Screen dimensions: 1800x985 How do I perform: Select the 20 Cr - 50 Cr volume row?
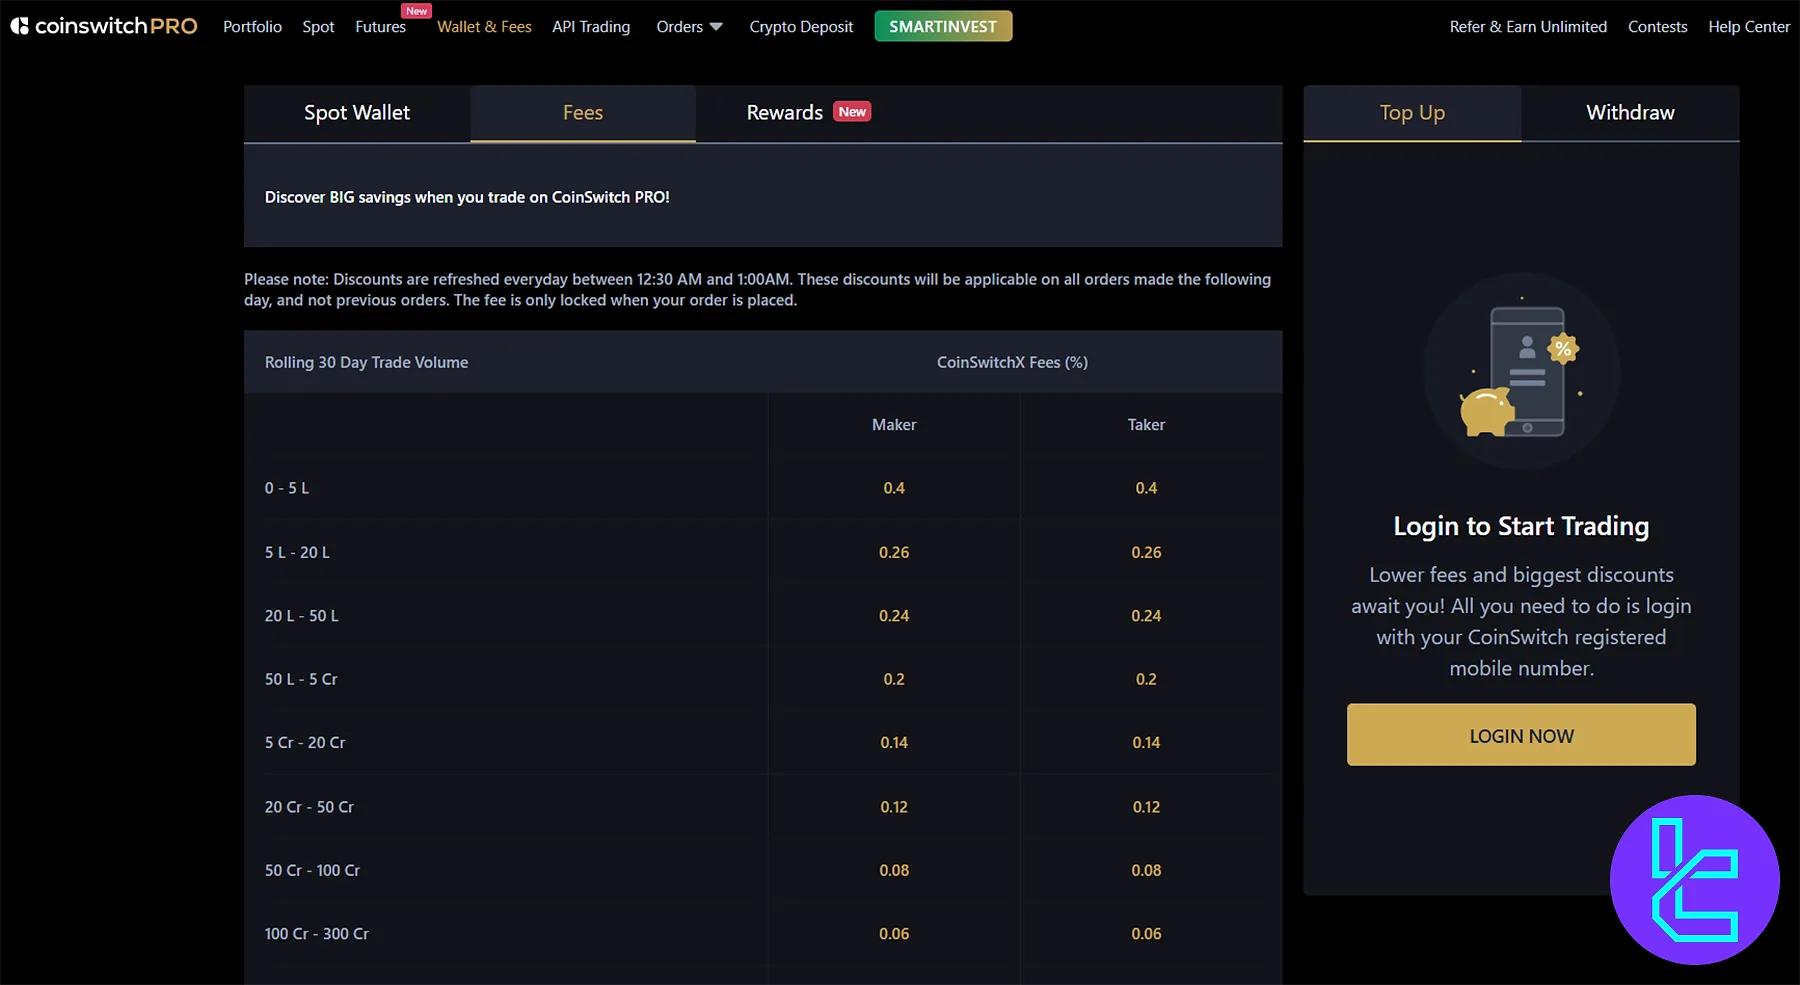(763, 807)
